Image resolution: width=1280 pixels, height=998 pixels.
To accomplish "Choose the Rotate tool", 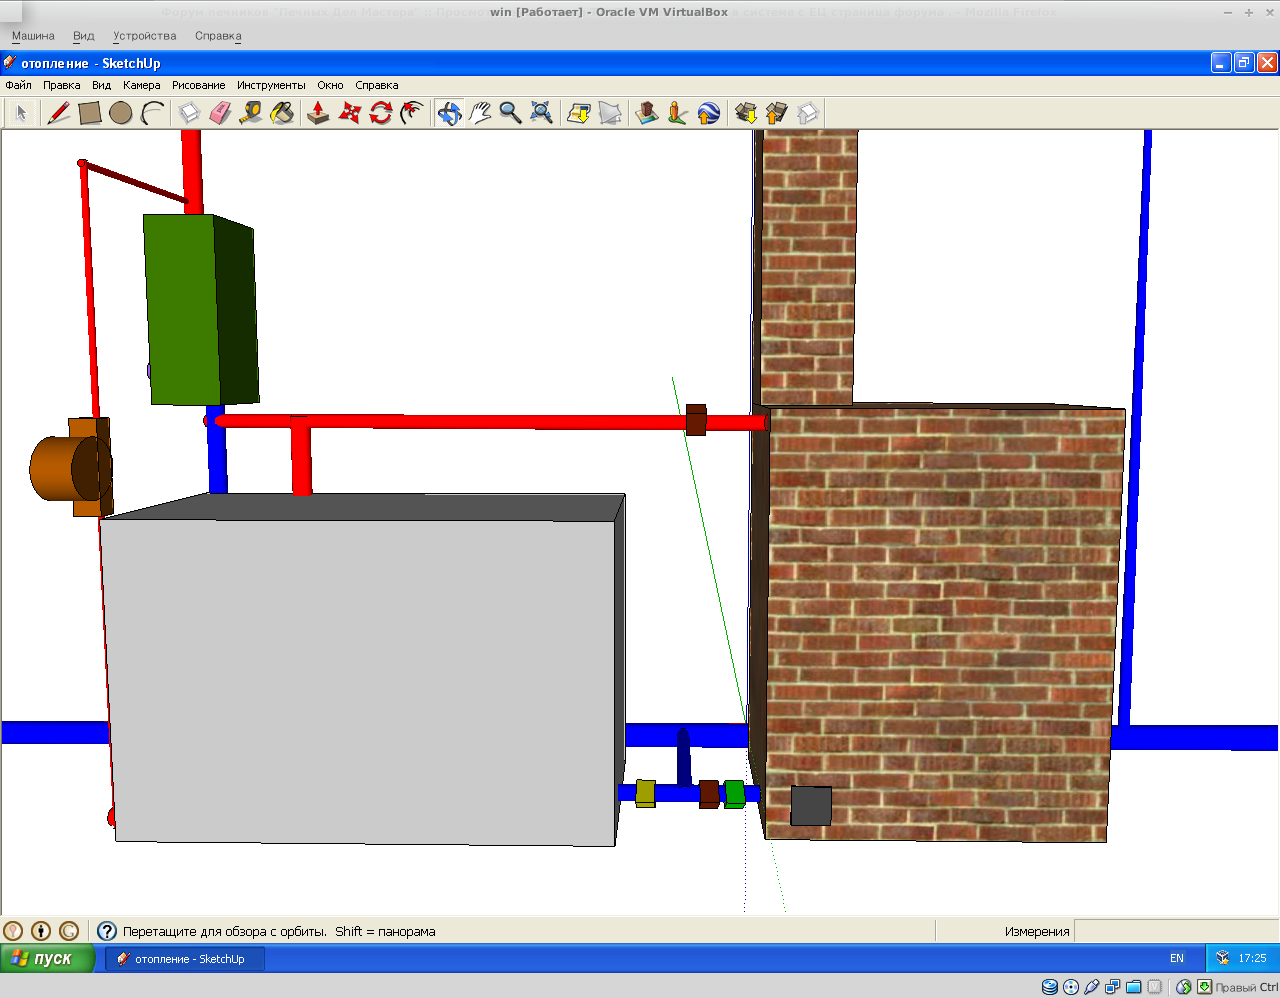I will (380, 113).
